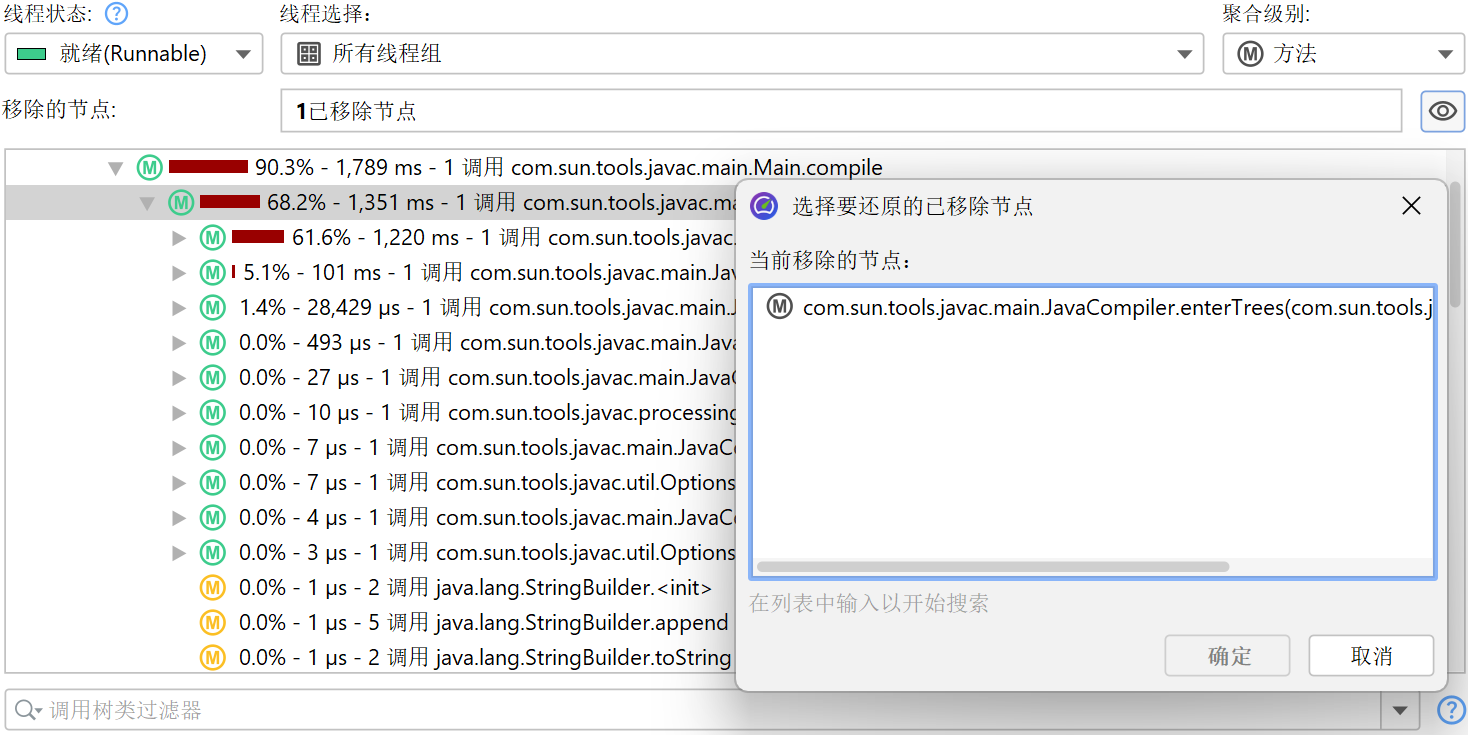Click the 调用树类过滤器 filter input field

700,711
